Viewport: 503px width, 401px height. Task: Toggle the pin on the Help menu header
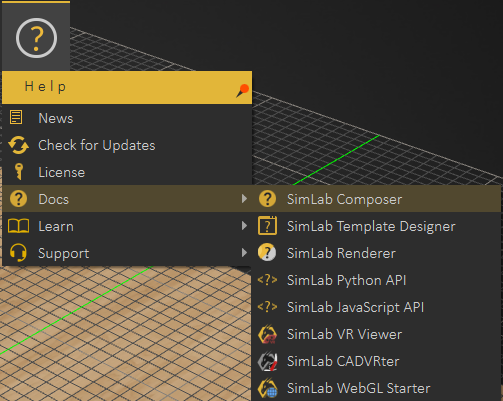tap(242, 91)
